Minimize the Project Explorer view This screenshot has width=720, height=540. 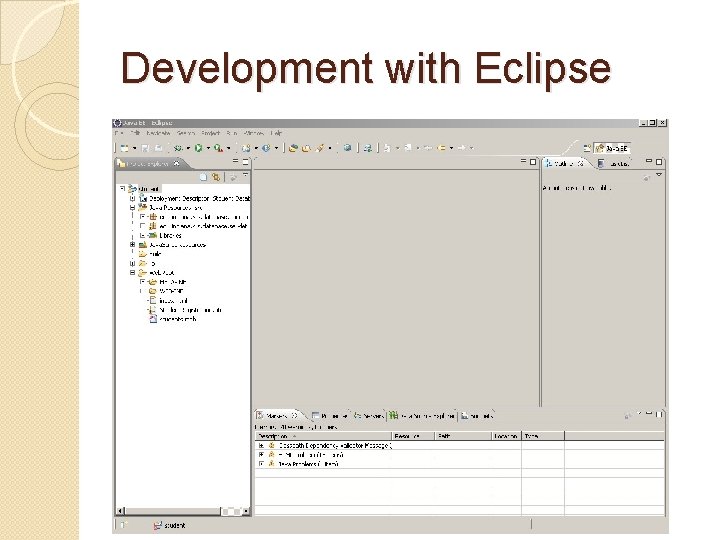pos(235,161)
